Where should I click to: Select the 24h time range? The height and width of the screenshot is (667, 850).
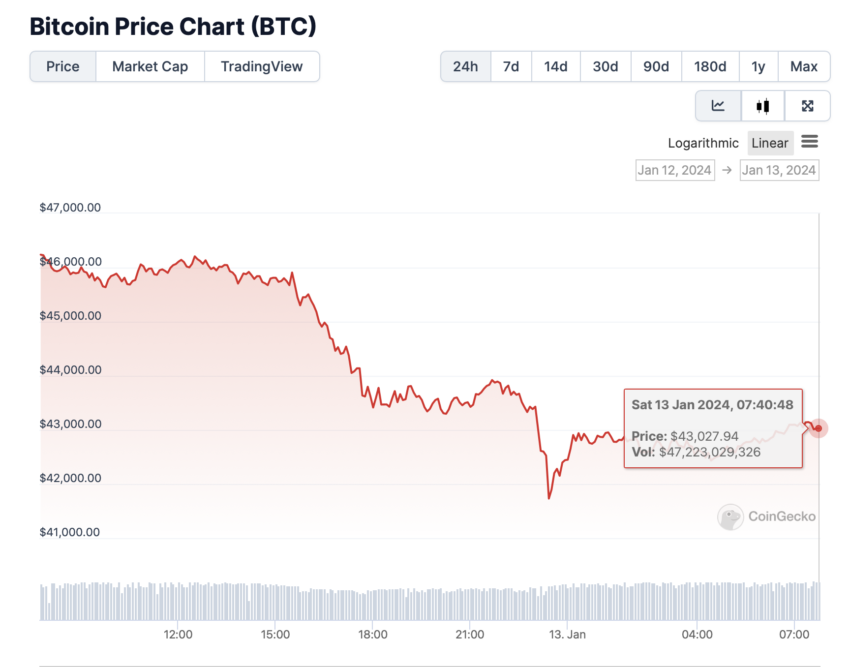[x=466, y=67]
